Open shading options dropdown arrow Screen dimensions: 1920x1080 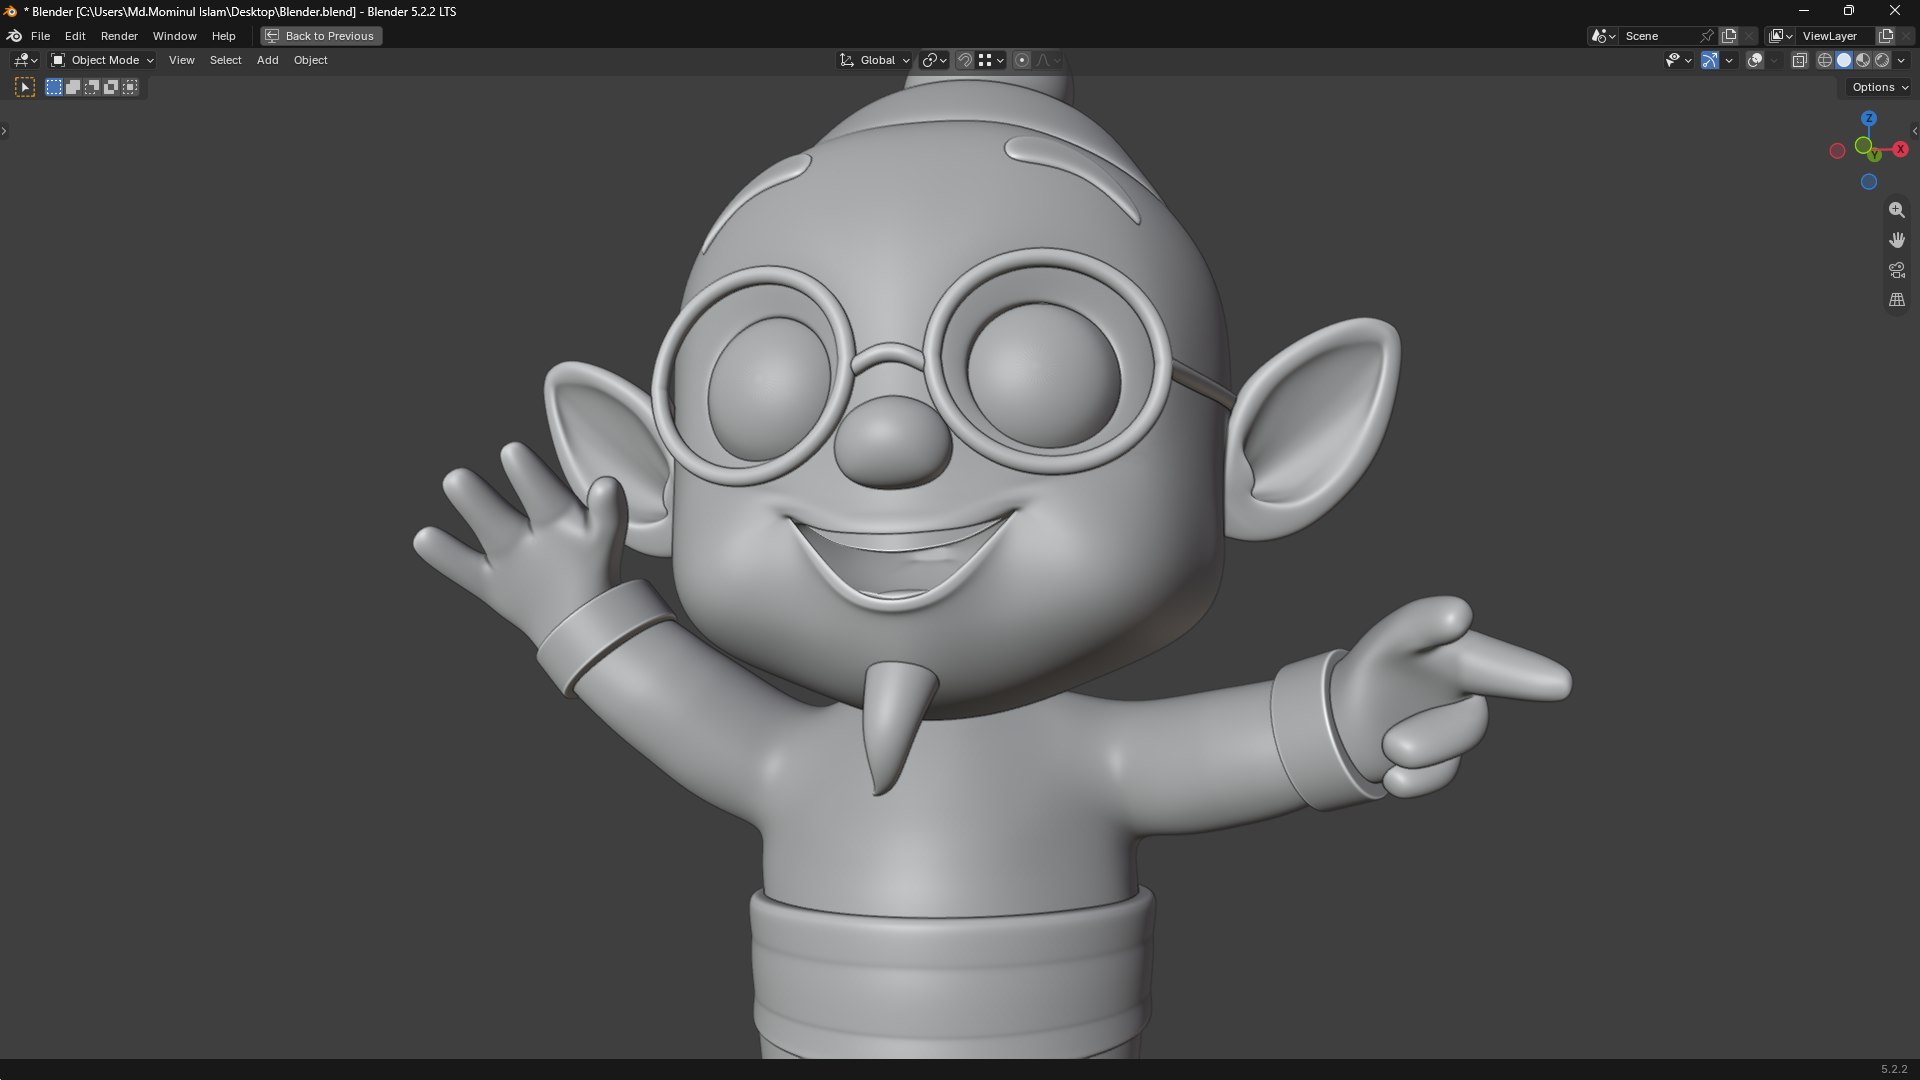click(x=1901, y=61)
